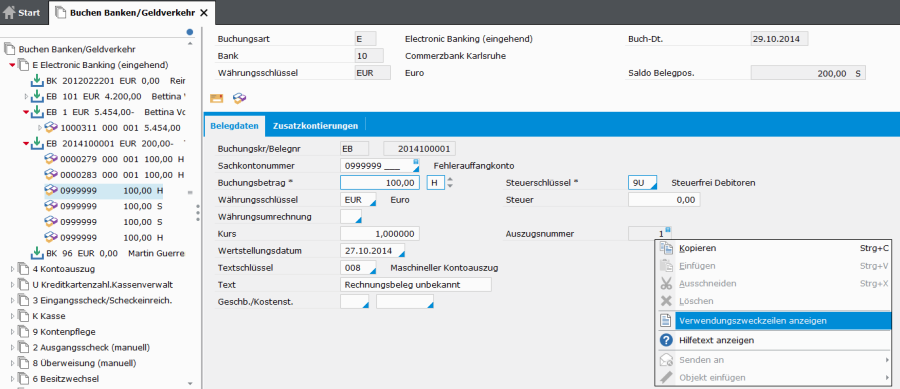Open the Steuerschlüssel 9U dropdown
The image size is (900, 389).
pyautogui.click(x=653, y=185)
